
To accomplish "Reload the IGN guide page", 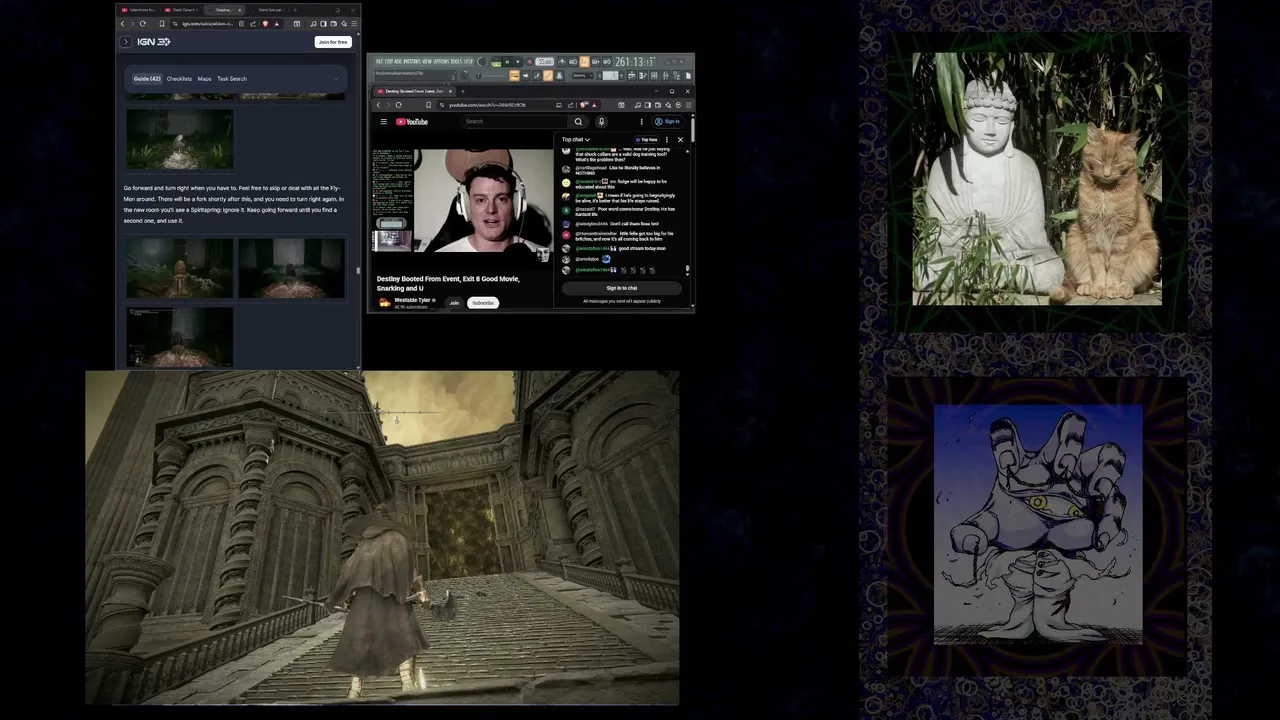I will point(143,23).
